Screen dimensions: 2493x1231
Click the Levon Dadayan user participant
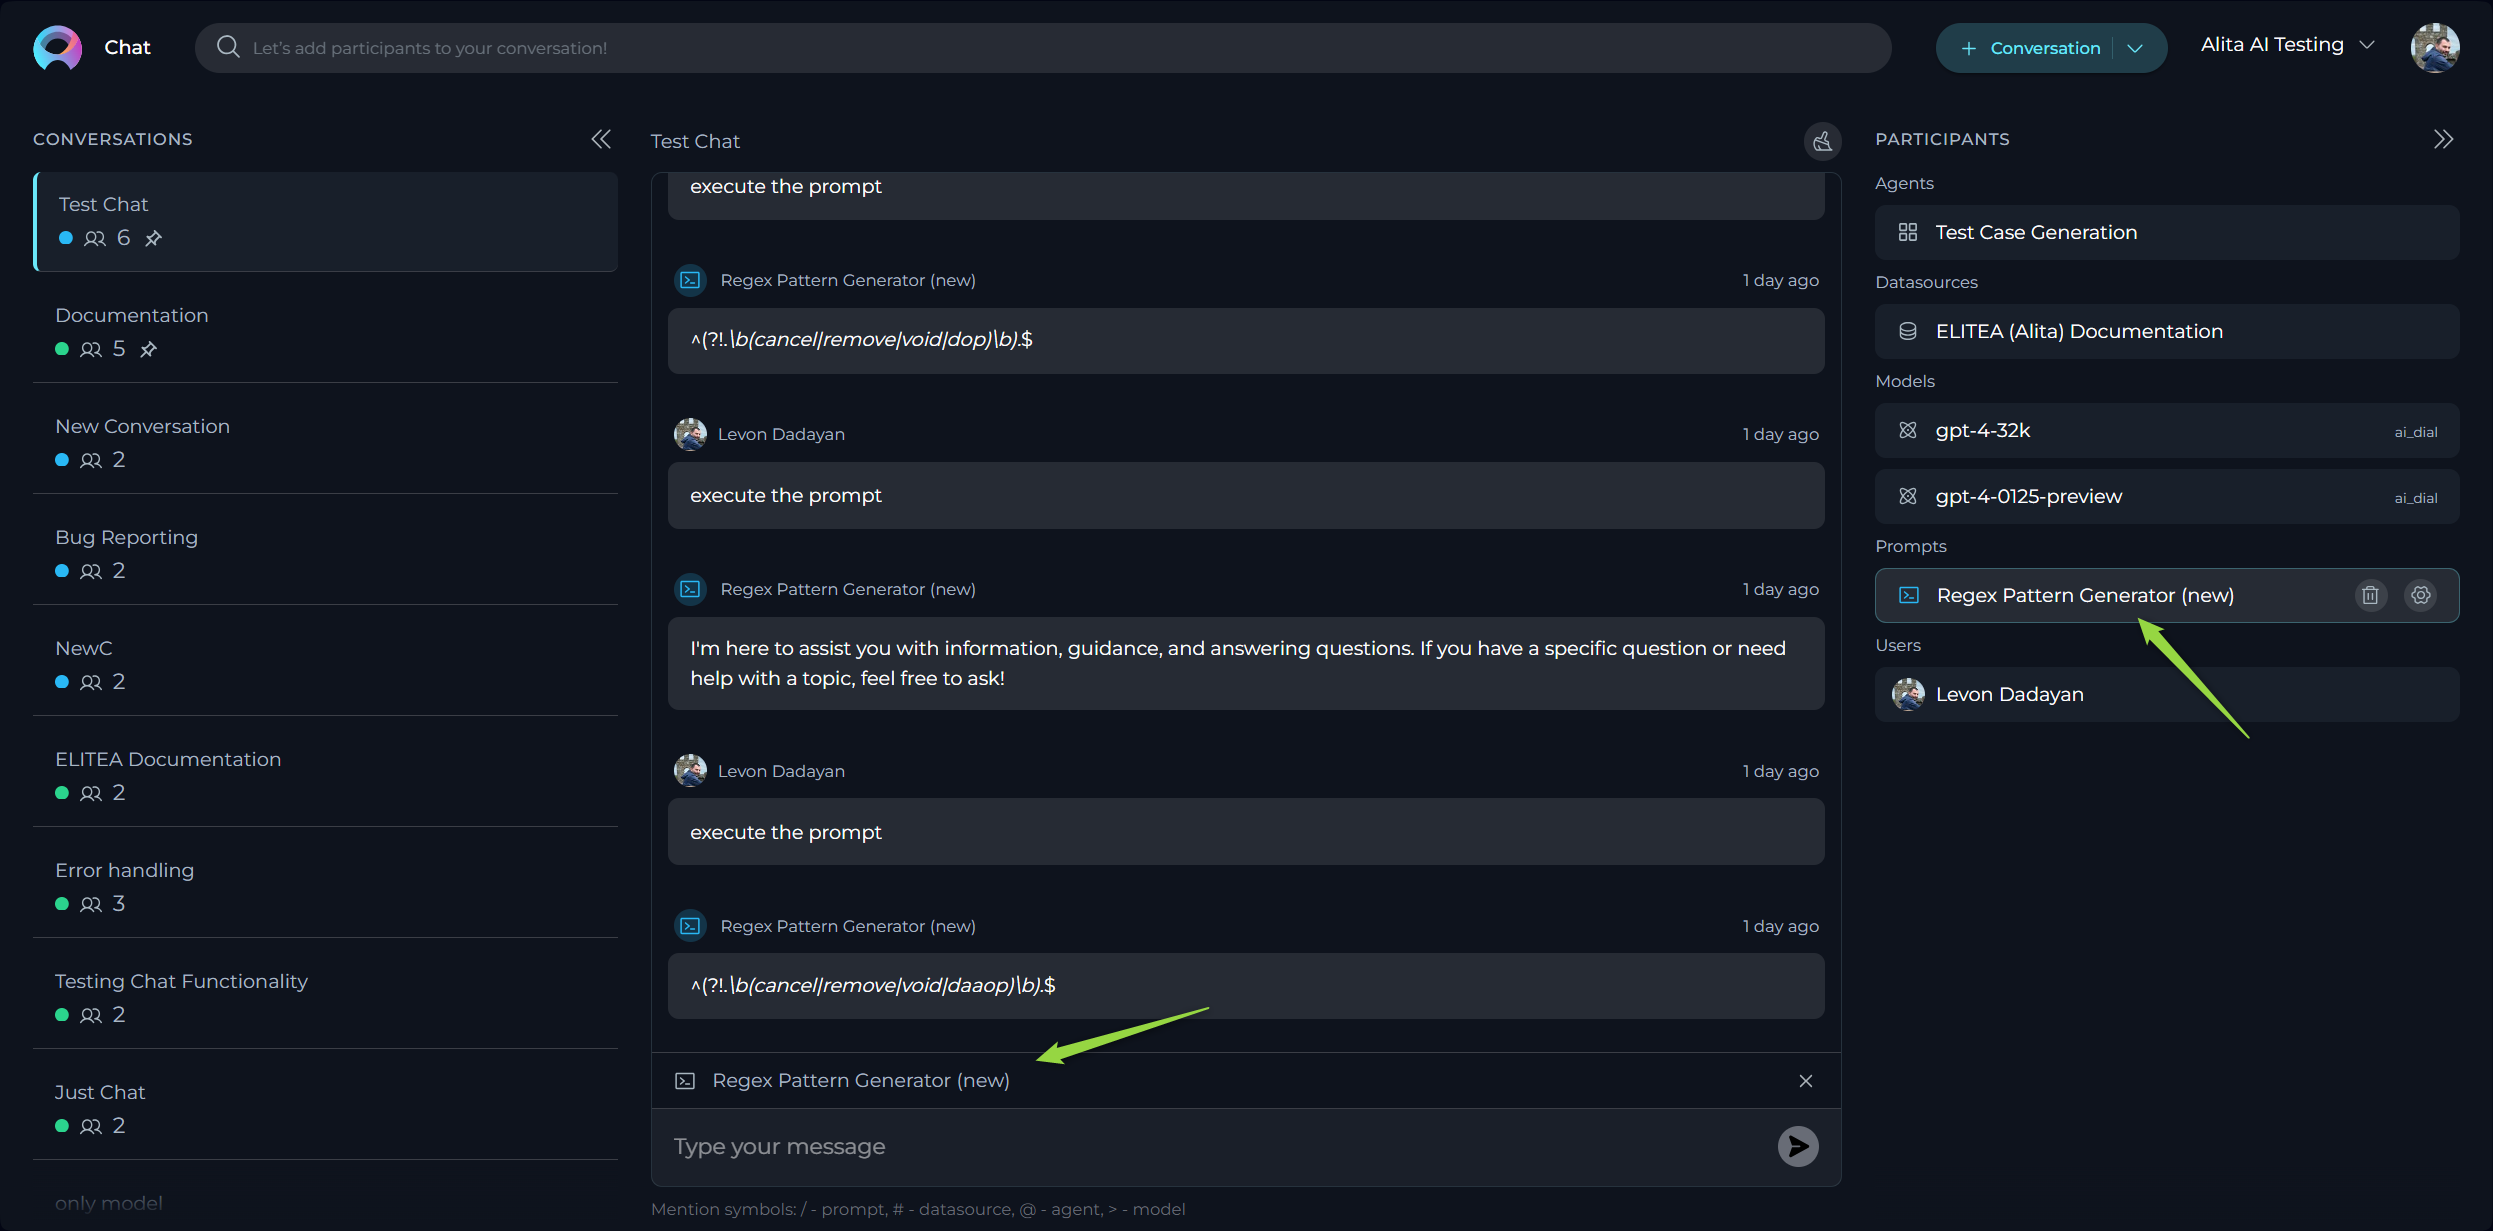point(2008,692)
